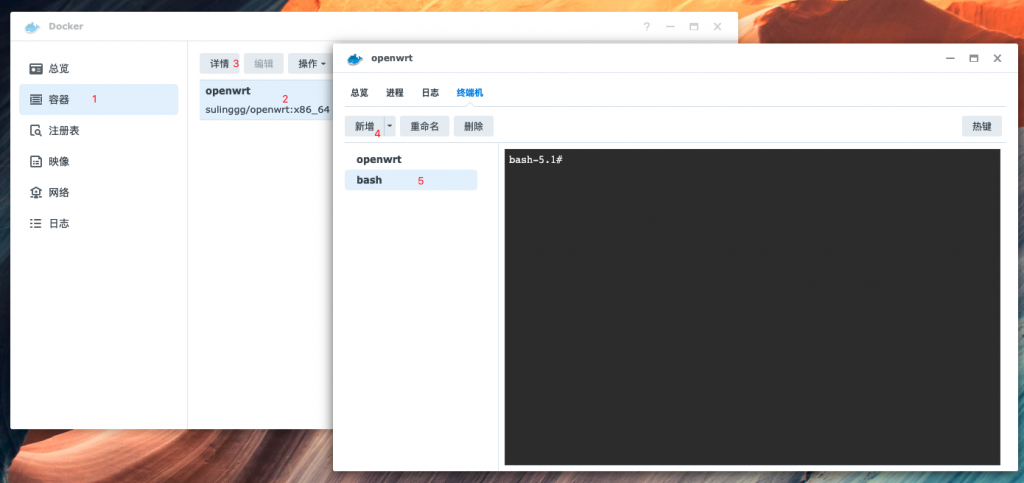This screenshot has height=483, width=1024.
Task: Click 详情 details button in Docker window
Action: click(219, 63)
